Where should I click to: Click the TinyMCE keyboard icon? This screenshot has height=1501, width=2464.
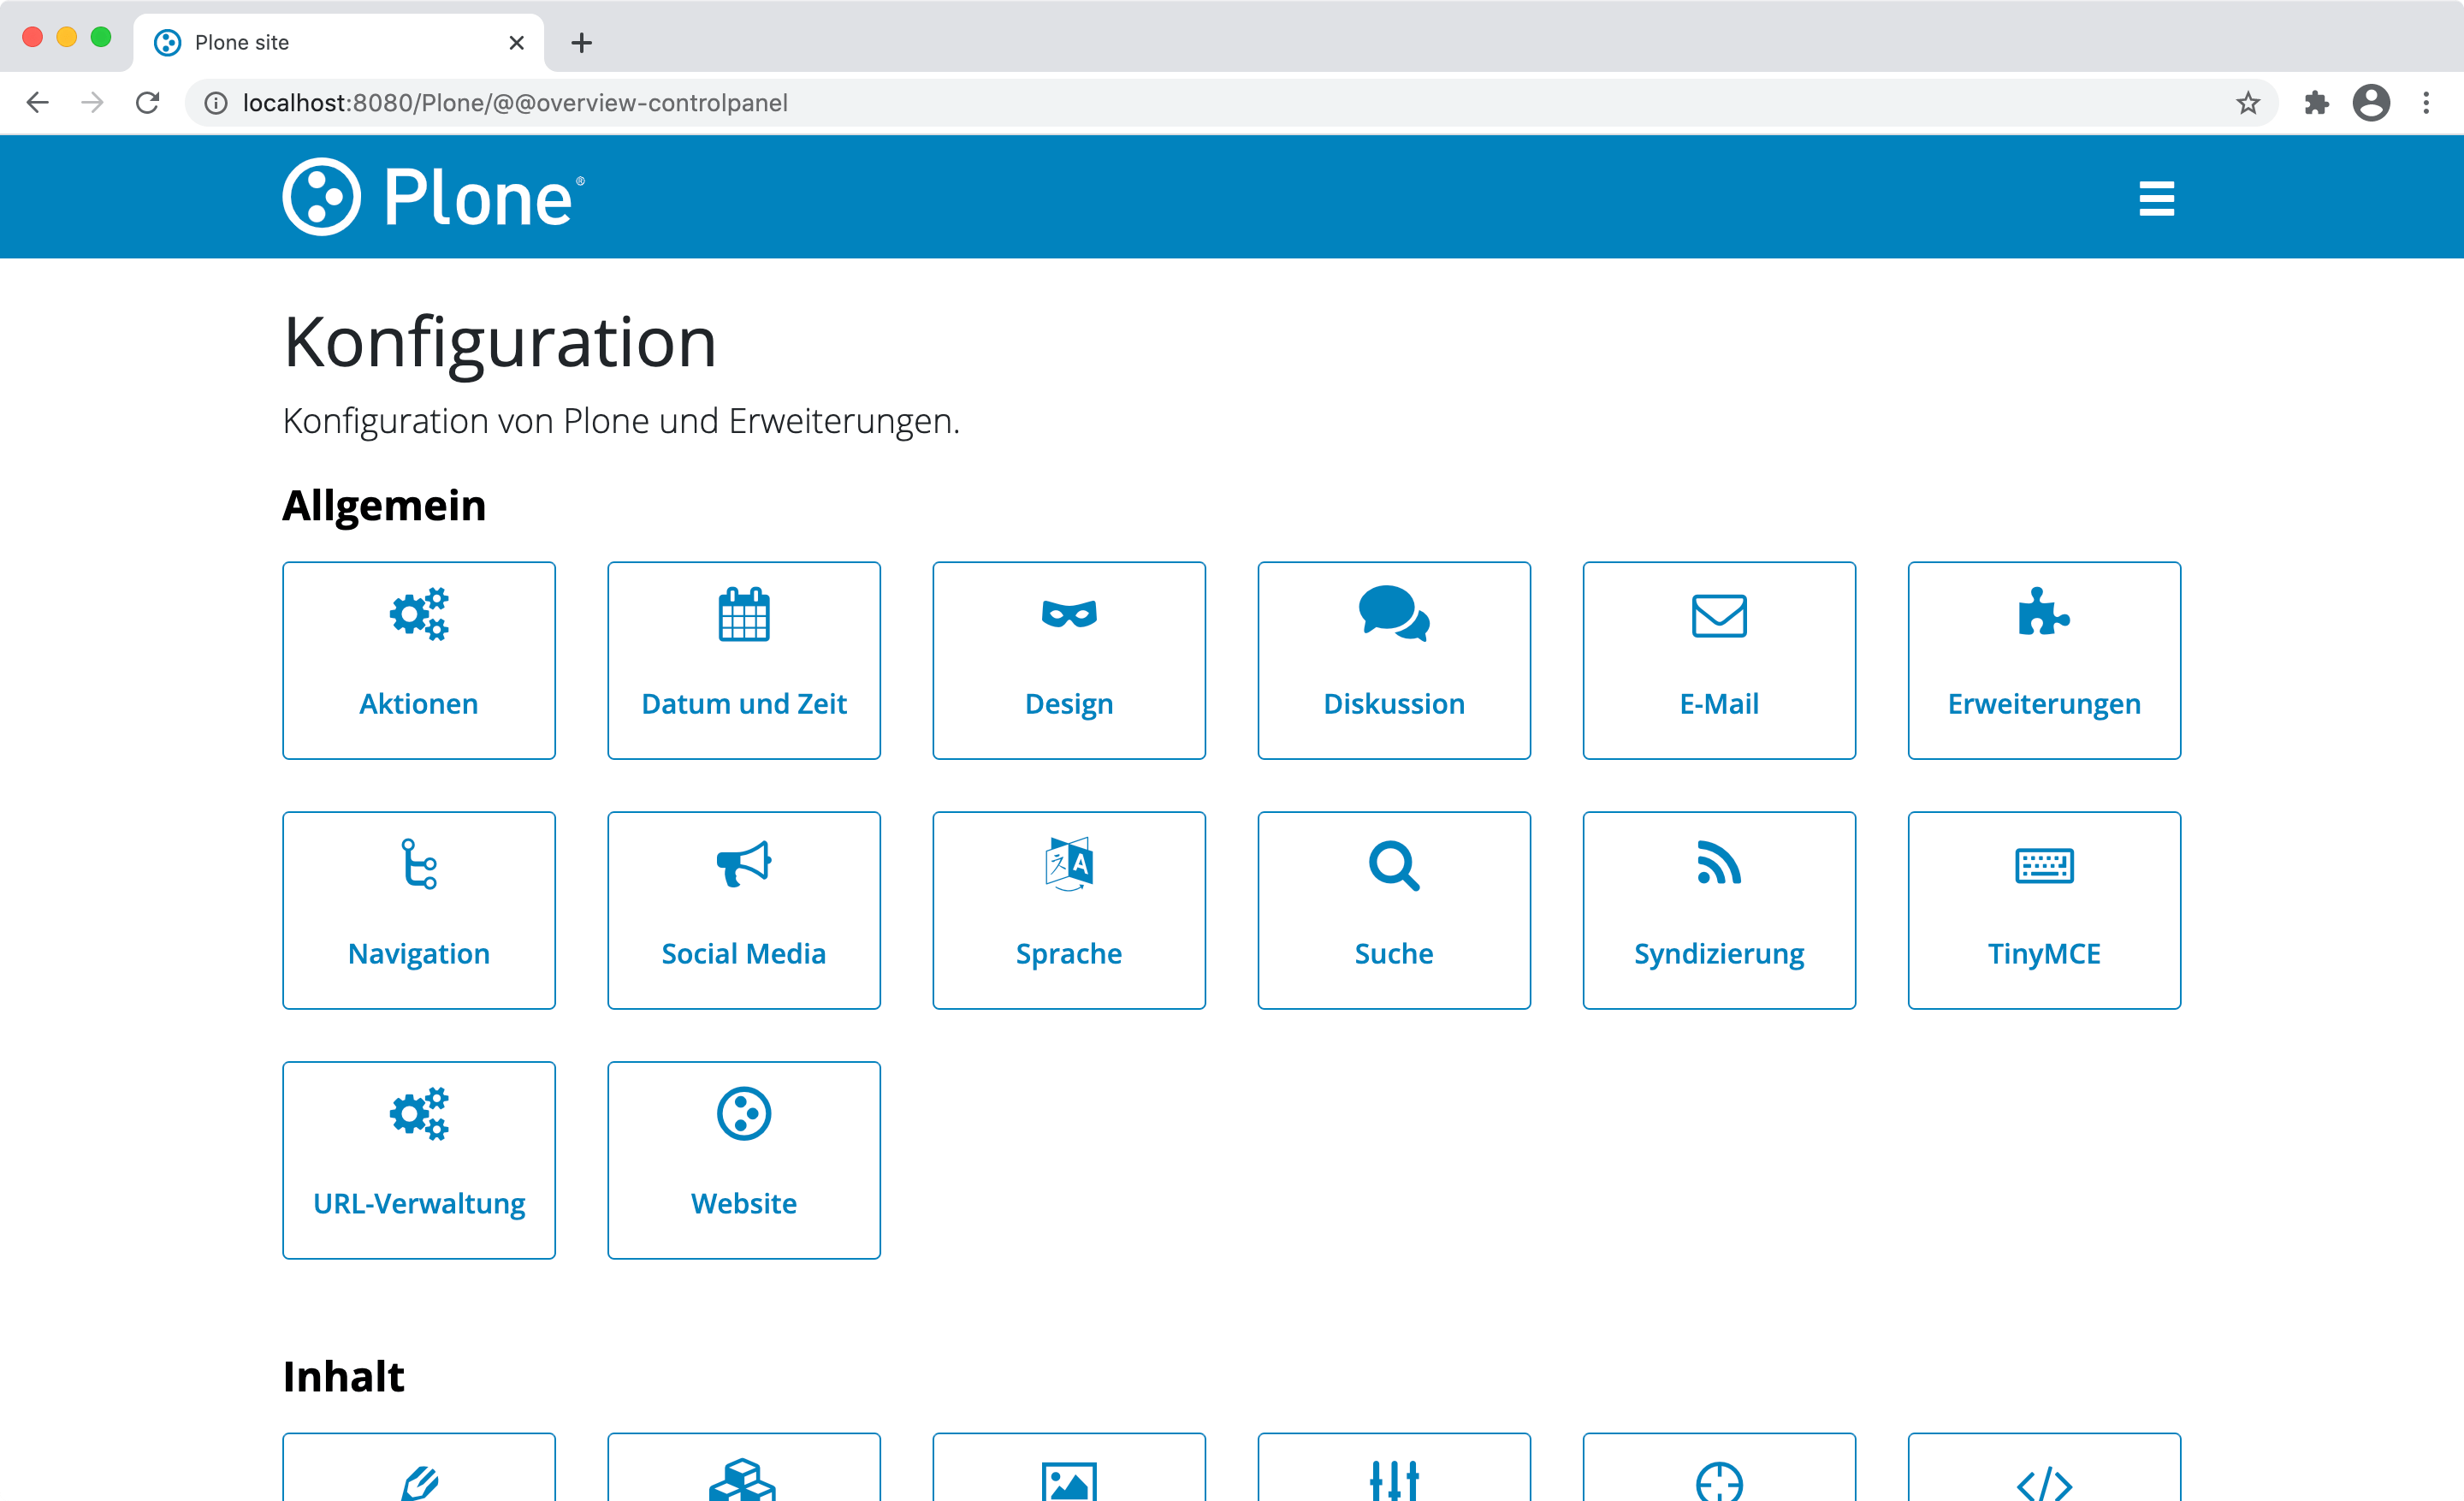click(x=2043, y=866)
